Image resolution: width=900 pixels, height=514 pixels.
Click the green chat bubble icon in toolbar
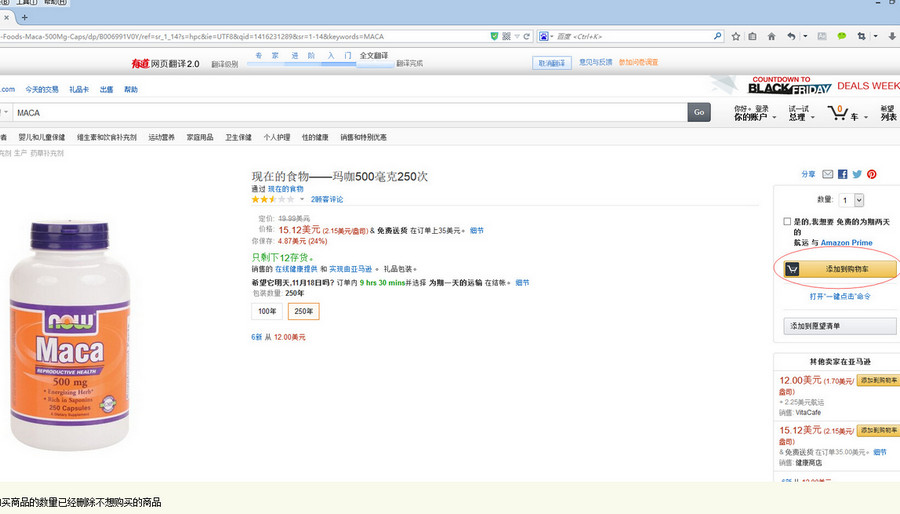click(x=841, y=36)
